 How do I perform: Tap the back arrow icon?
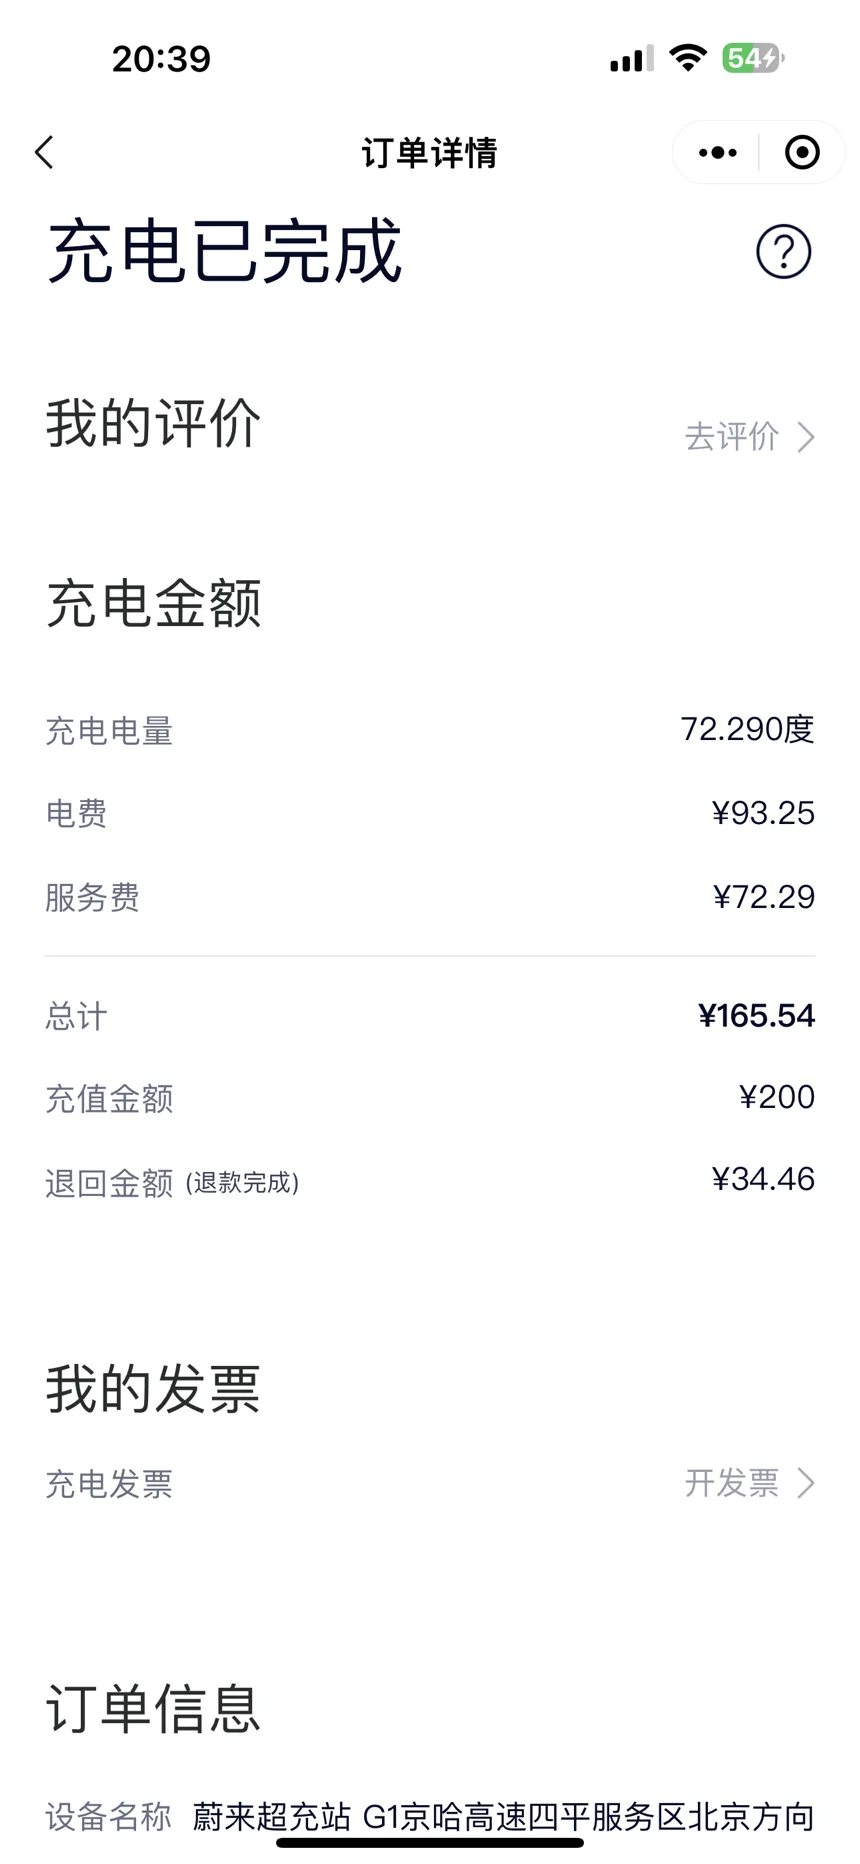pyautogui.click(x=44, y=153)
